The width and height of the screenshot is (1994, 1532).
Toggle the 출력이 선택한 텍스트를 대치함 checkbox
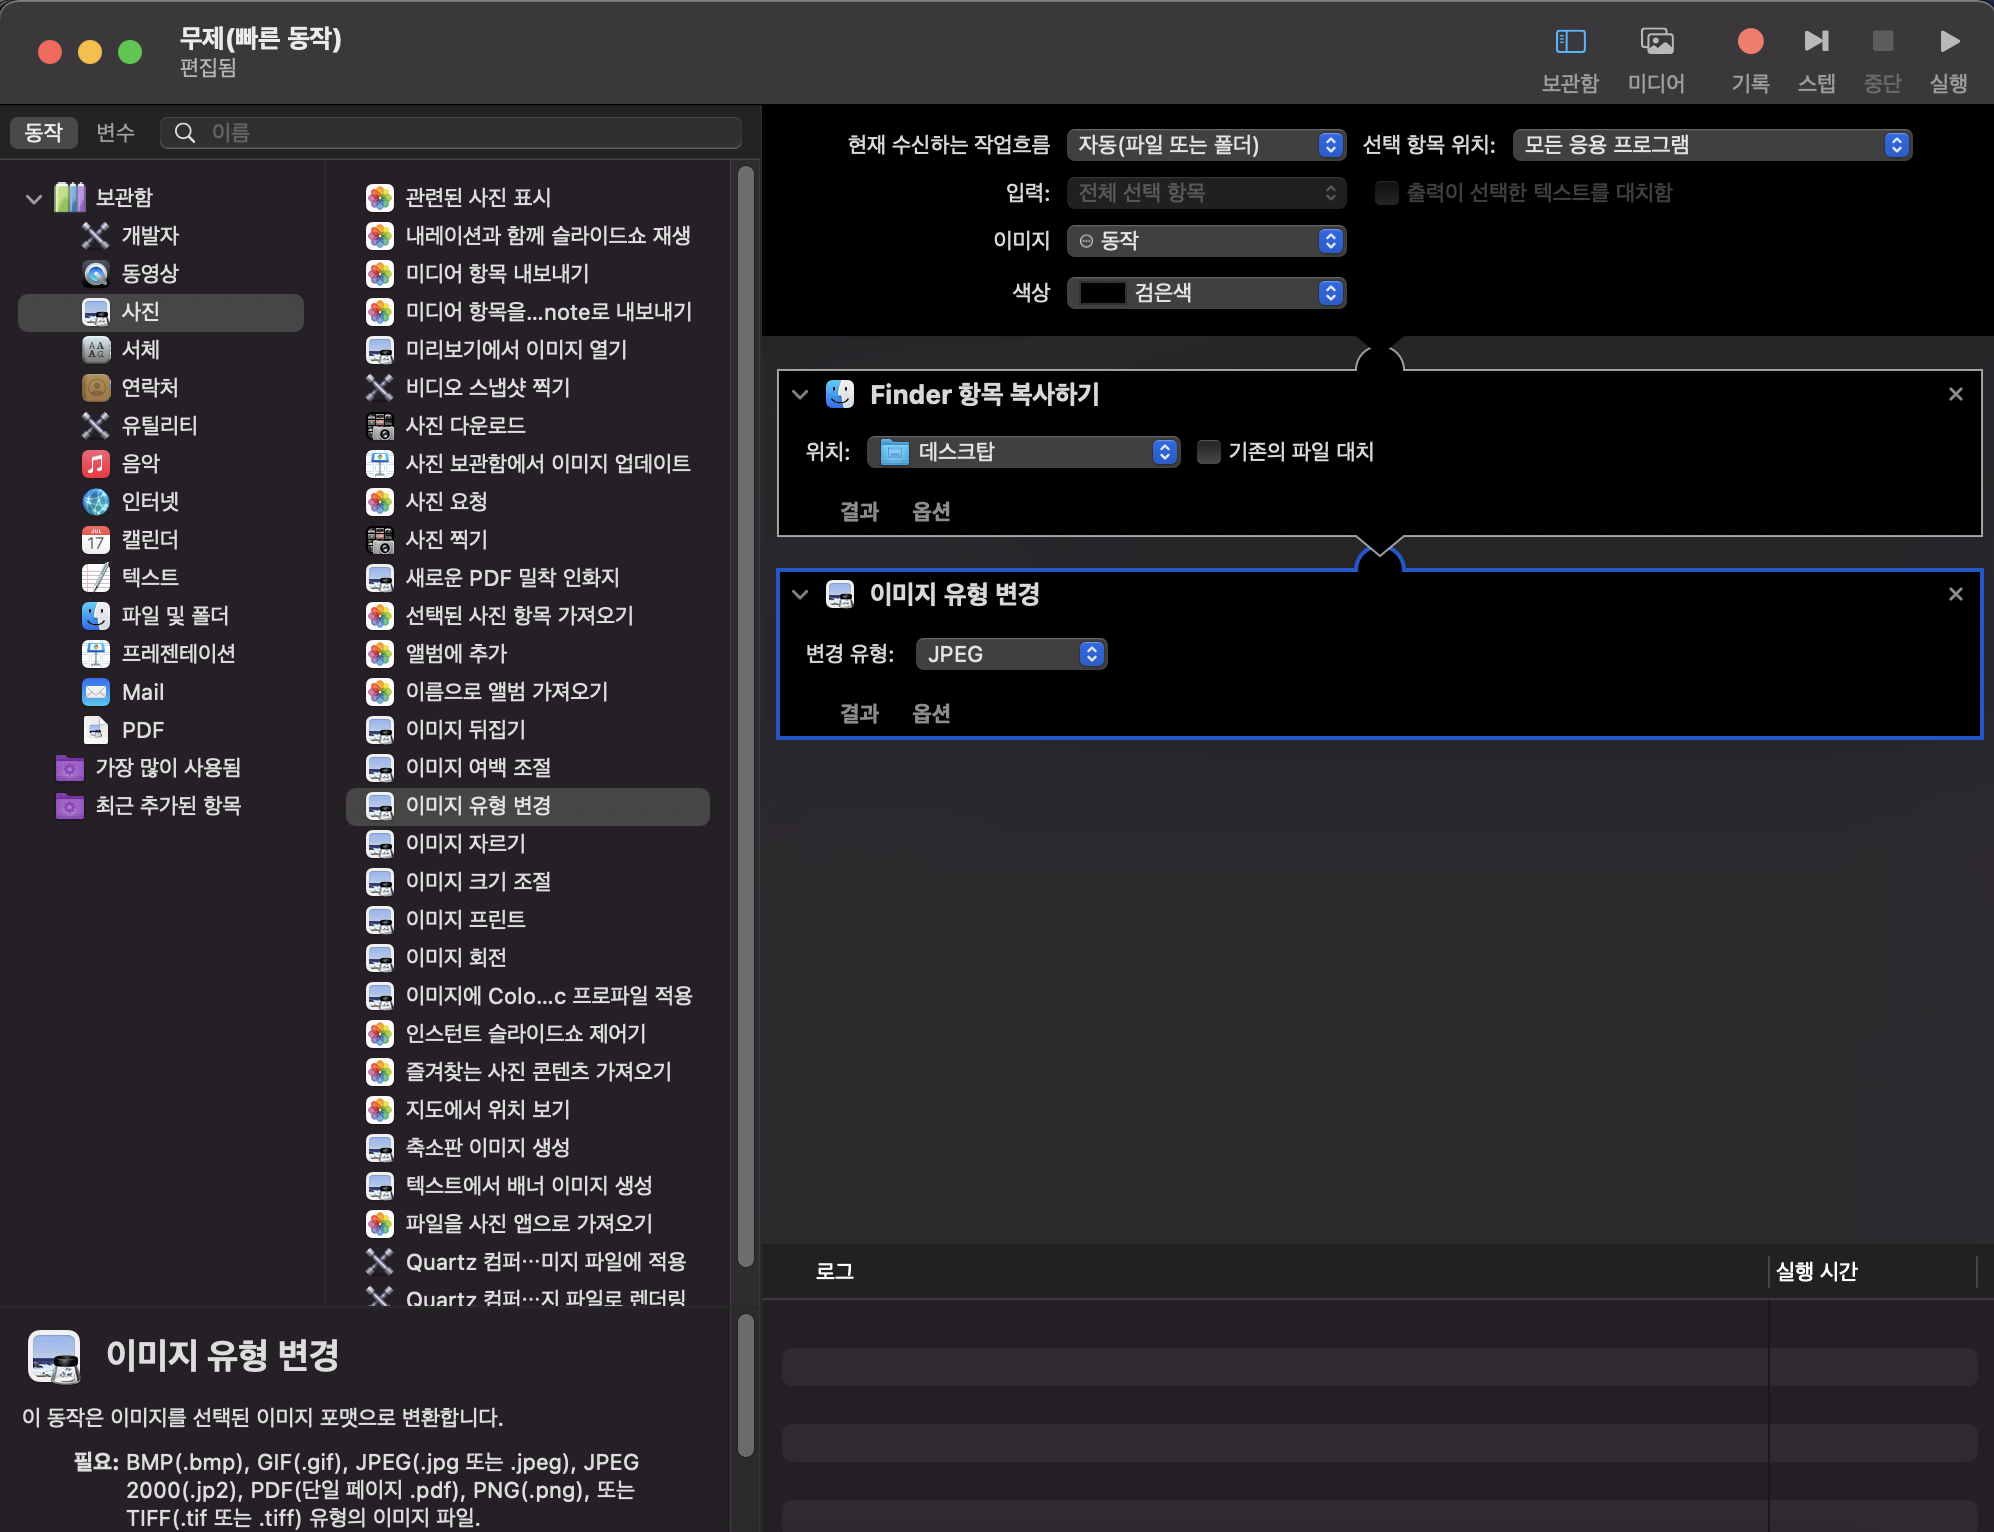(1386, 193)
